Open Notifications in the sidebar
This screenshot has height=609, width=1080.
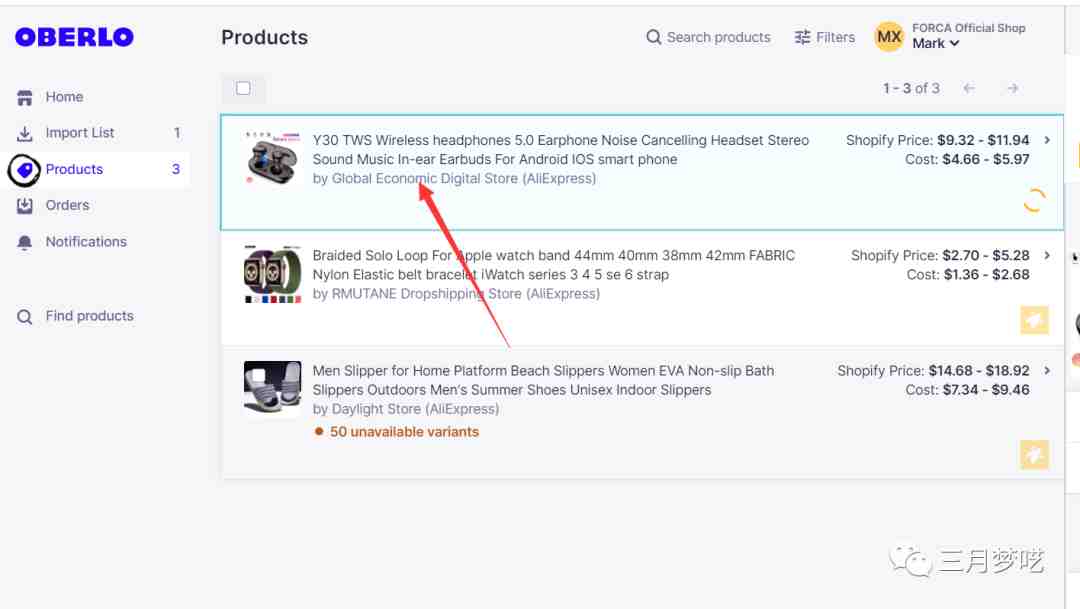pos(86,242)
